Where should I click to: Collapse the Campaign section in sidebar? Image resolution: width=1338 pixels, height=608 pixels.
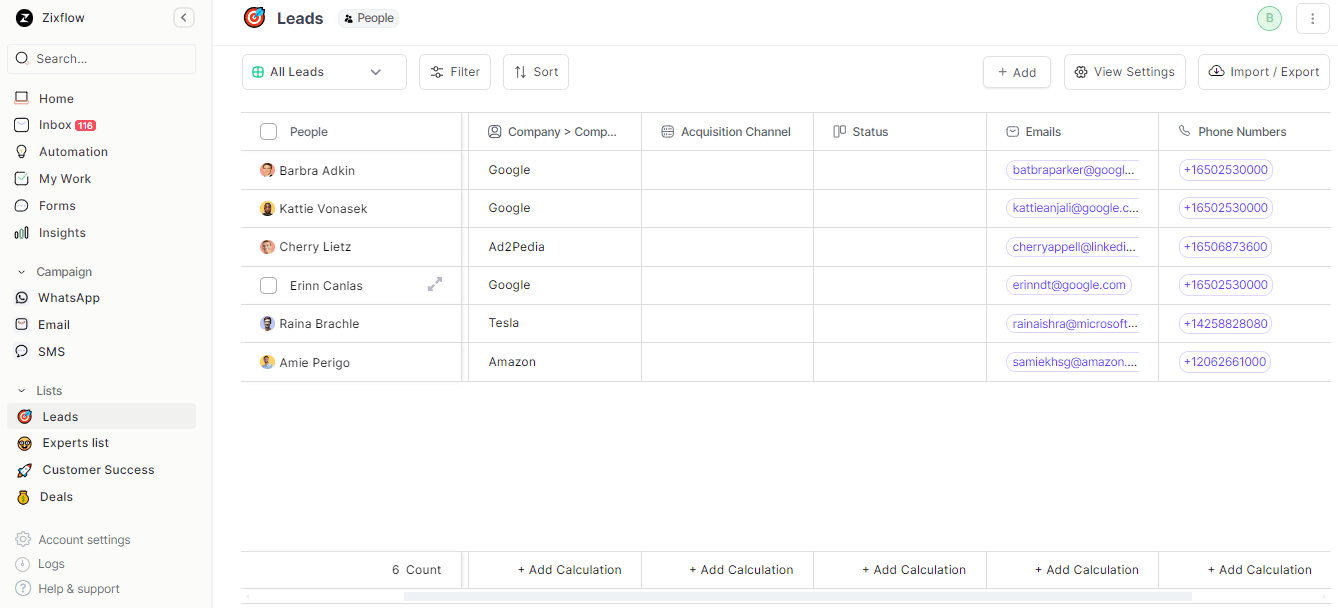pos(22,272)
